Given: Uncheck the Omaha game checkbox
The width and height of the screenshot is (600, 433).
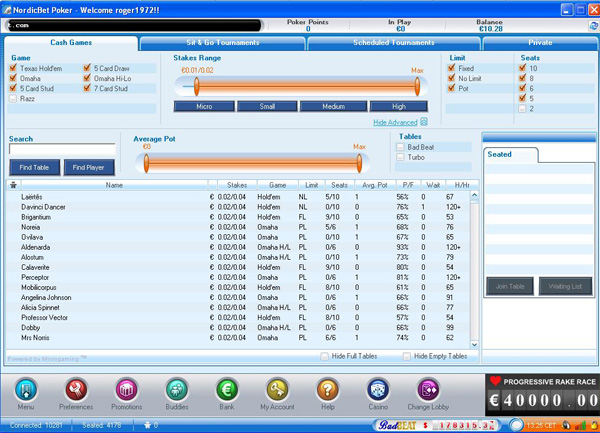Looking at the screenshot, I should 13,78.
